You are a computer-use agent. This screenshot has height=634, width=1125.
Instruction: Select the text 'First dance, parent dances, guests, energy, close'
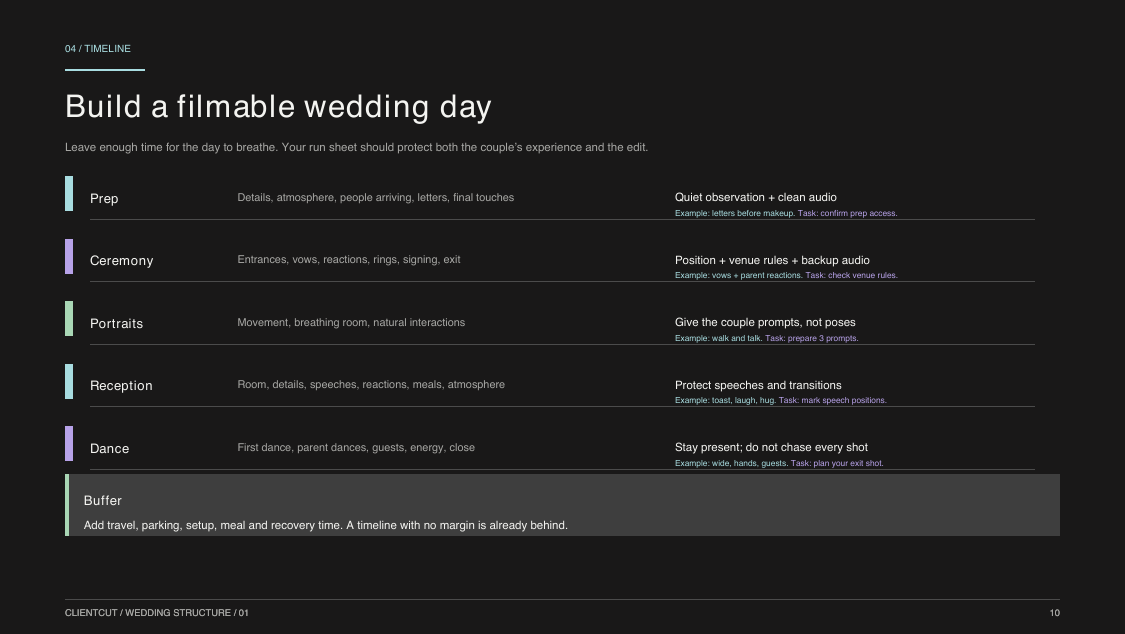[x=356, y=448]
